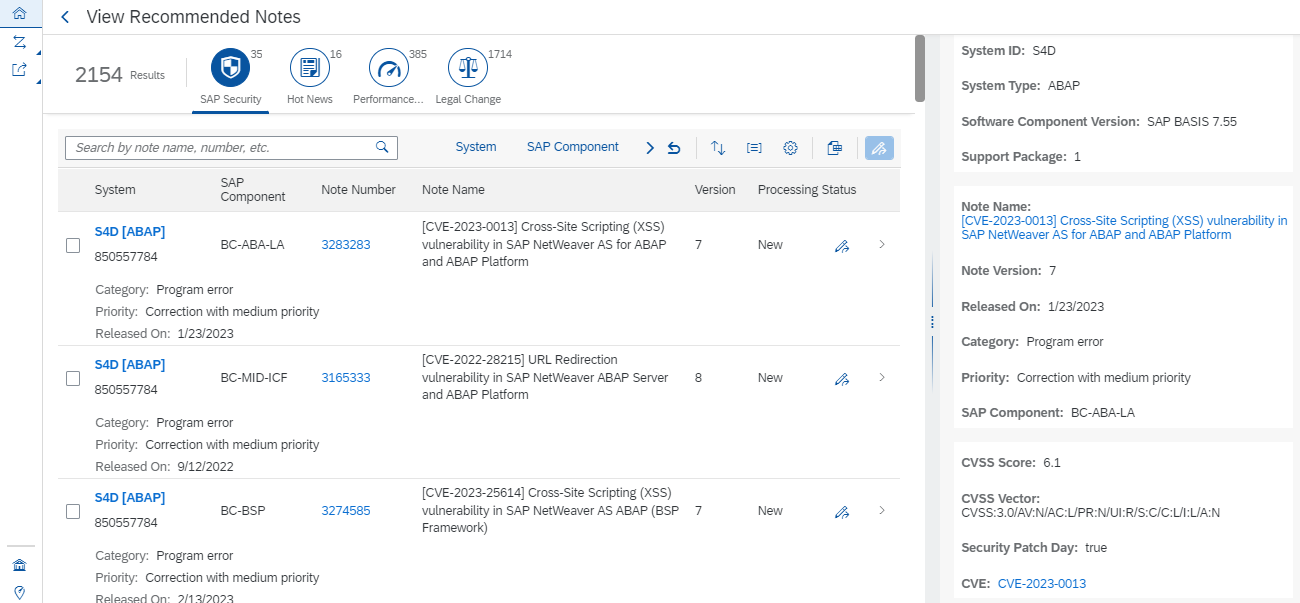Open note number 3165333 link

click(345, 378)
